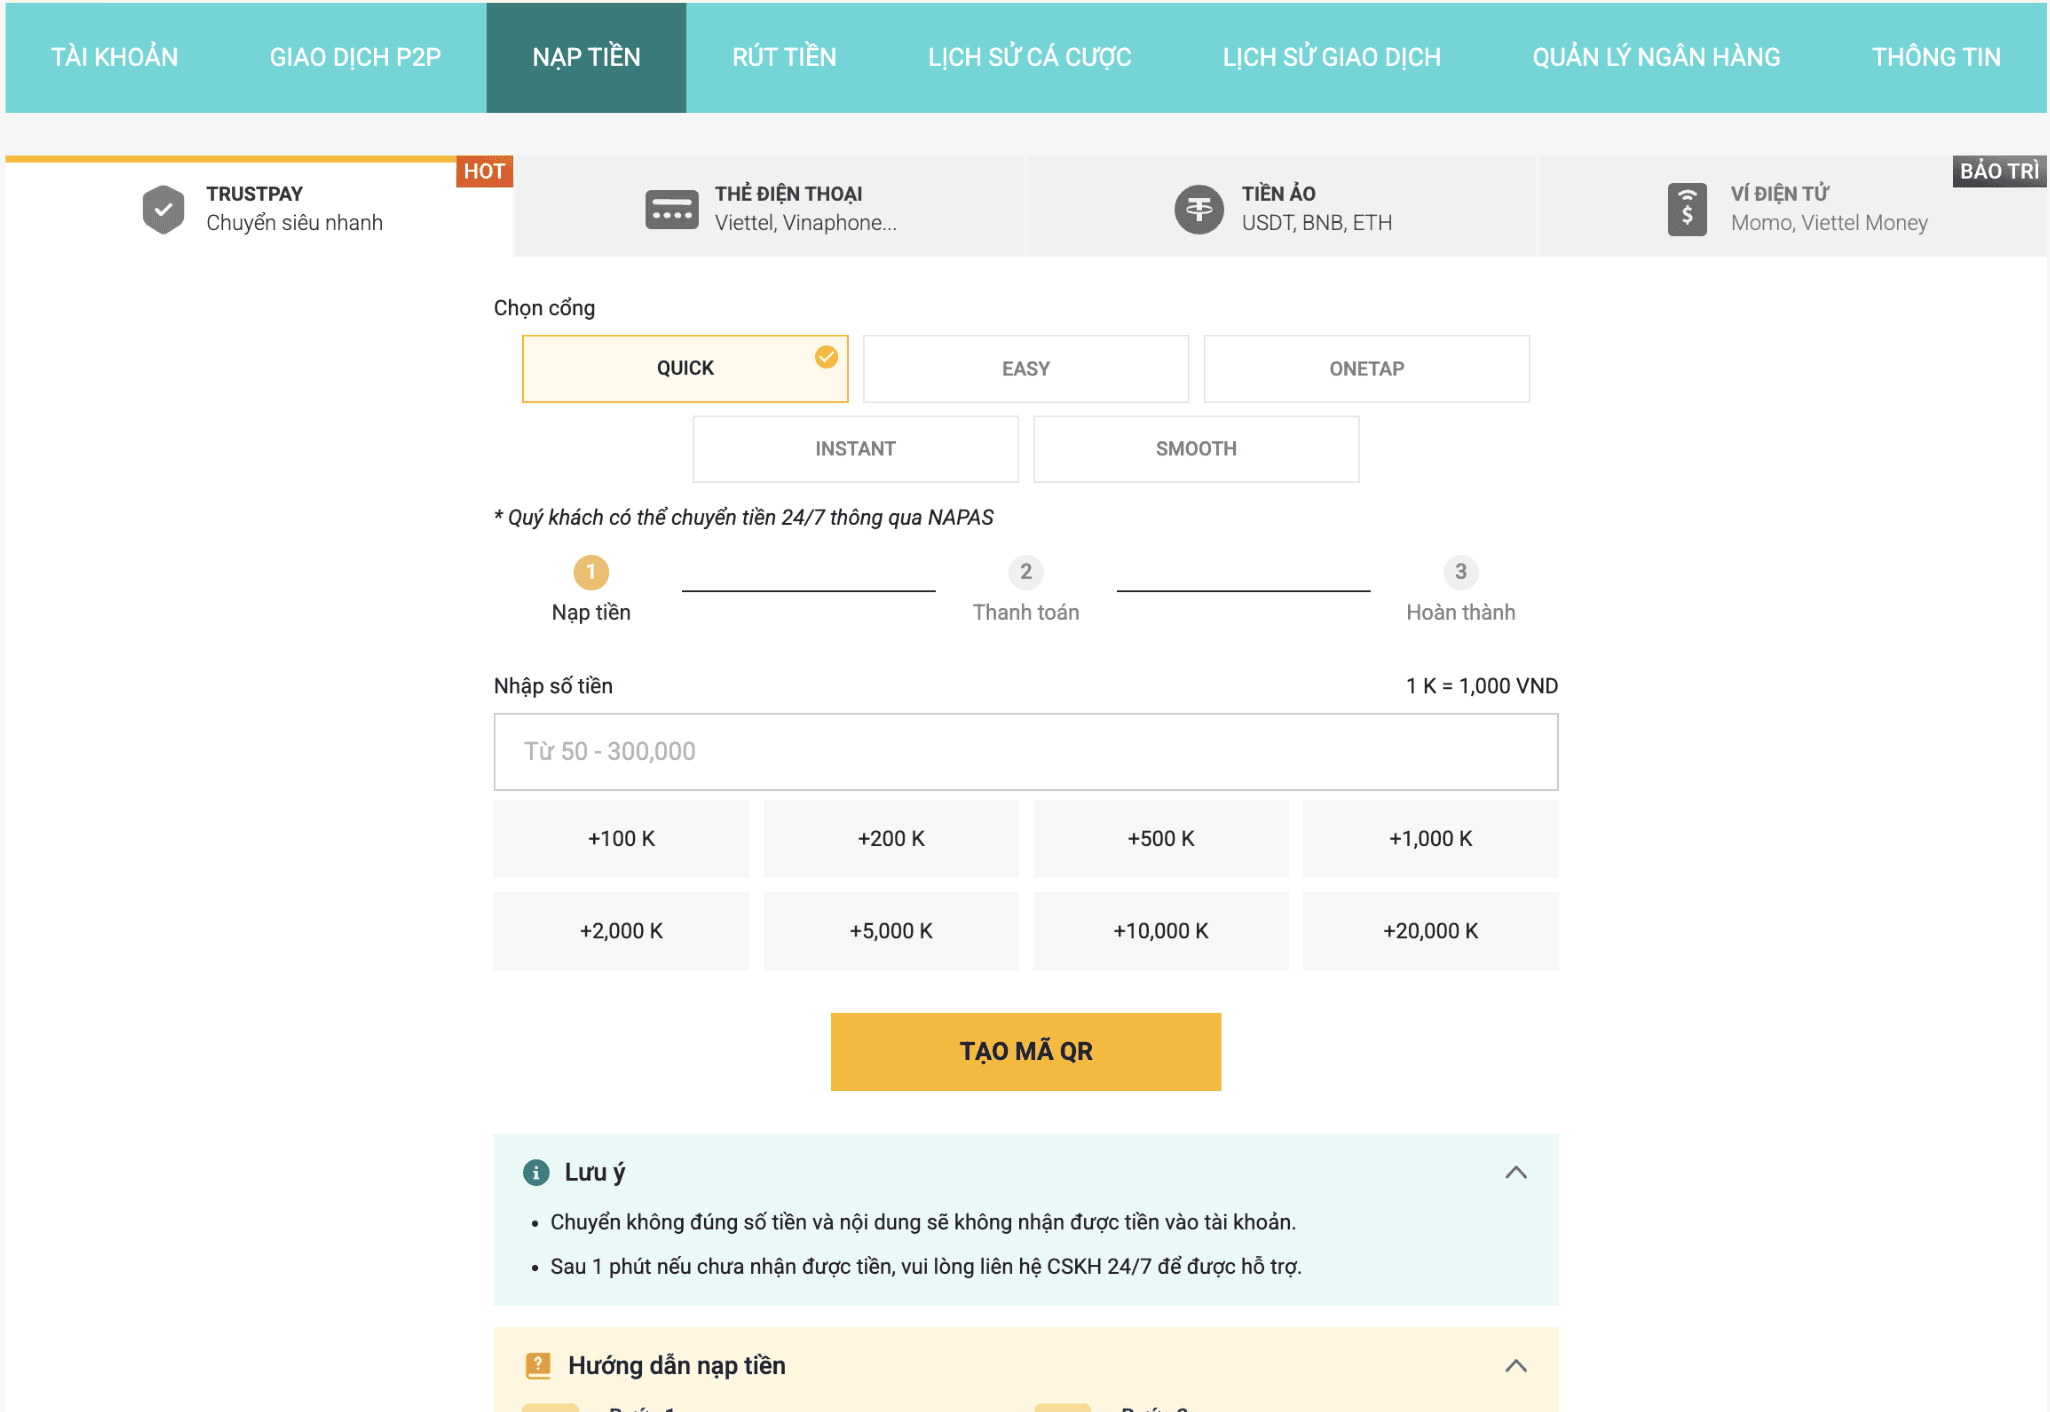Add +200 K to the amount
The width and height of the screenshot is (2050, 1412).
pos(891,839)
